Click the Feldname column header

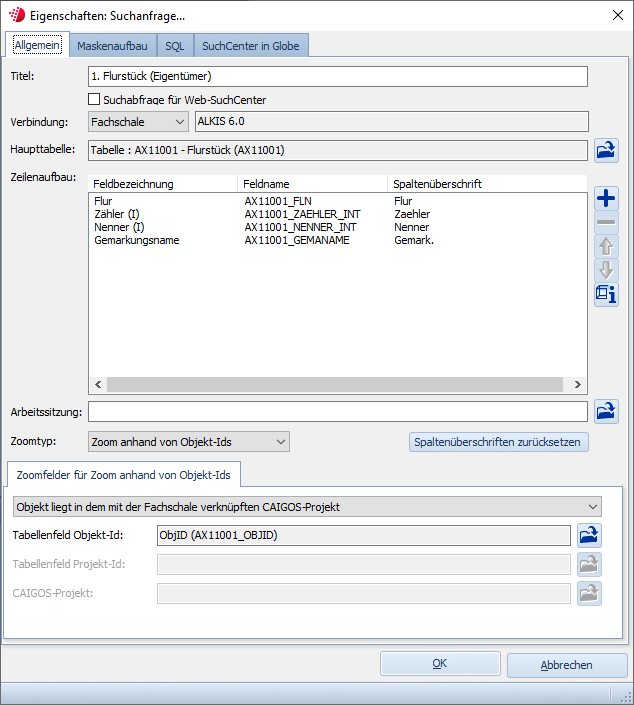coord(313,184)
